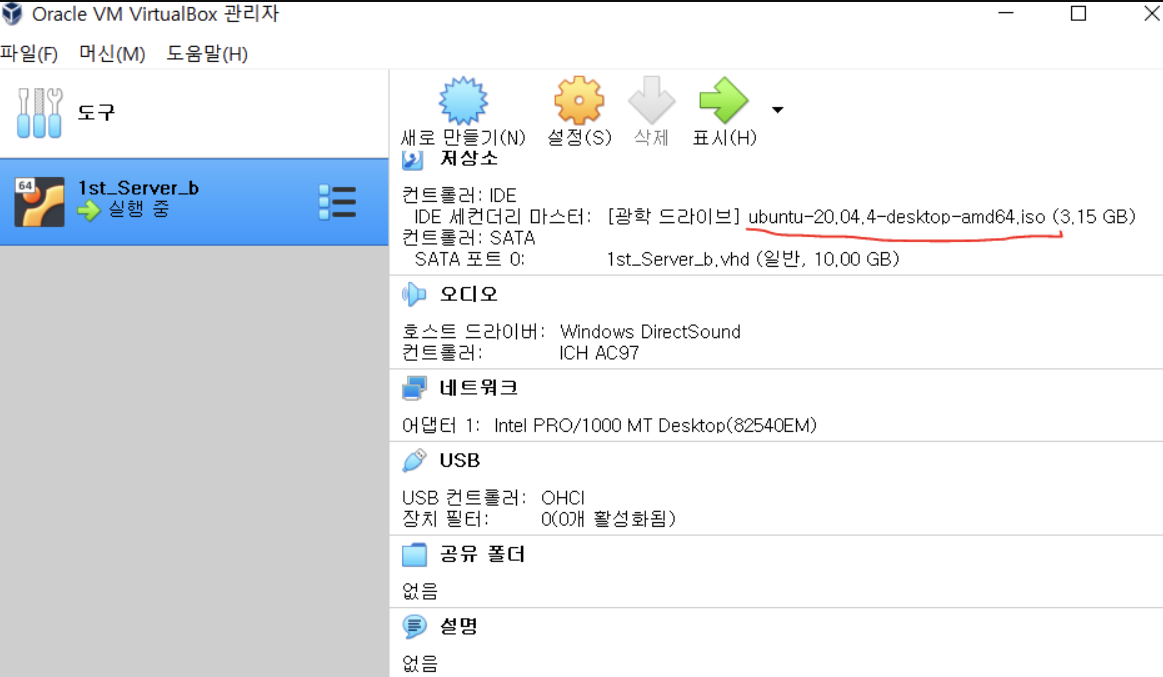Click the Network (네트워크) monitors icon
The height and width of the screenshot is (677, 1163).
pos(414,388)
